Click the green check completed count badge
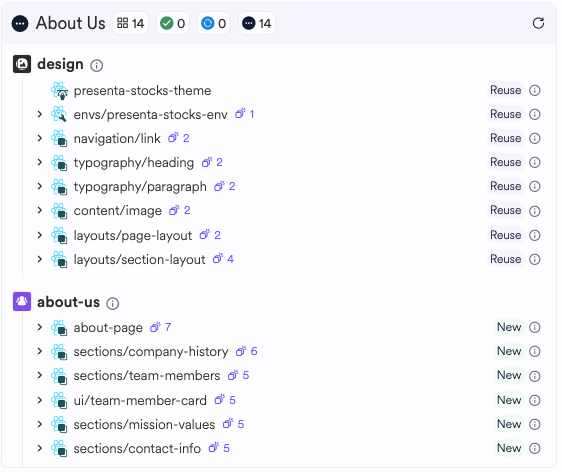The height and width of the screenshot is (472, 562). tap(172, 24)
